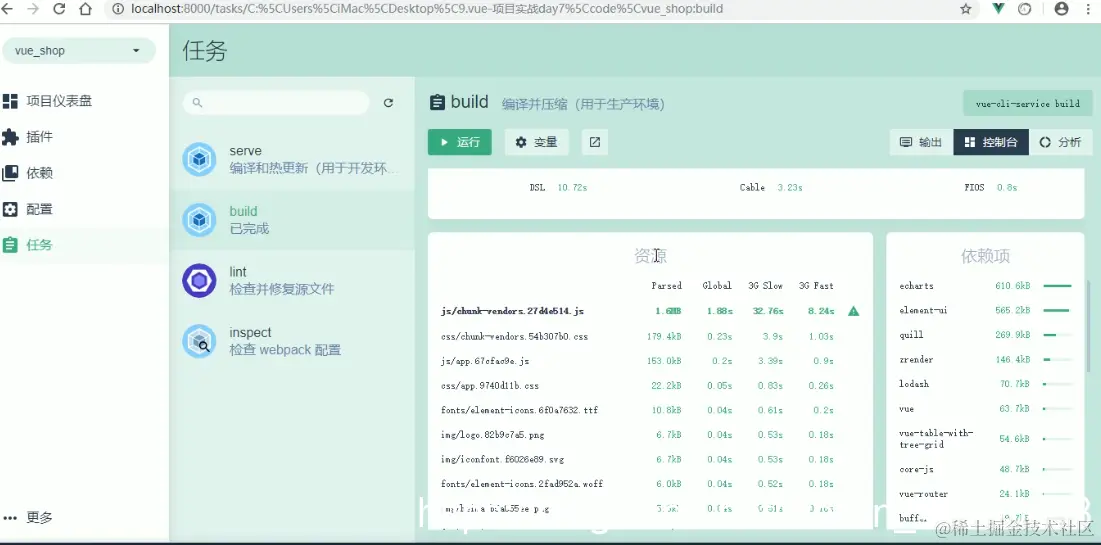The height and width of the screenshot is (545, 1101).
Task: Open the 变量 parameters button
Action: [x=536, y=142]
